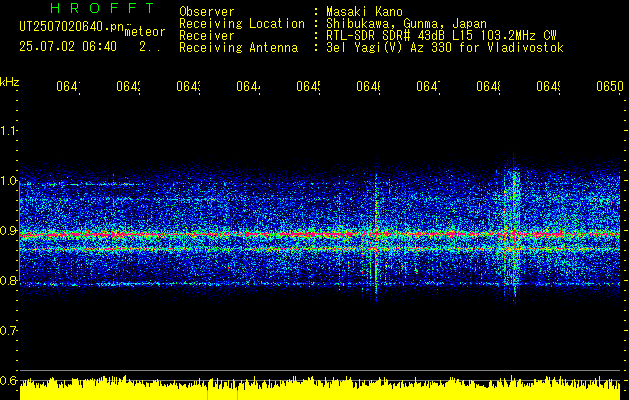Click the strong red carrier line near 0.9 kHz
This screenshot has height=400, width=629.
click(320, 234)
